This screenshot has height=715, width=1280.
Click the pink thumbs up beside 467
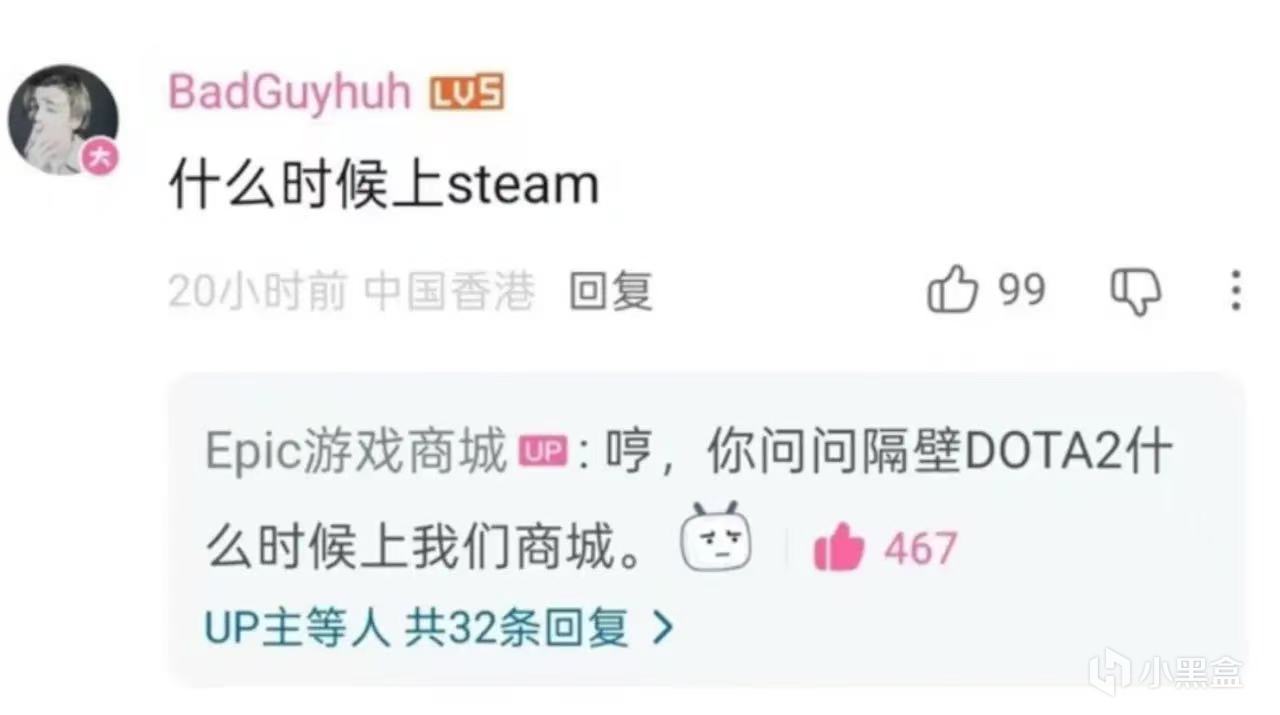(839, 548)
